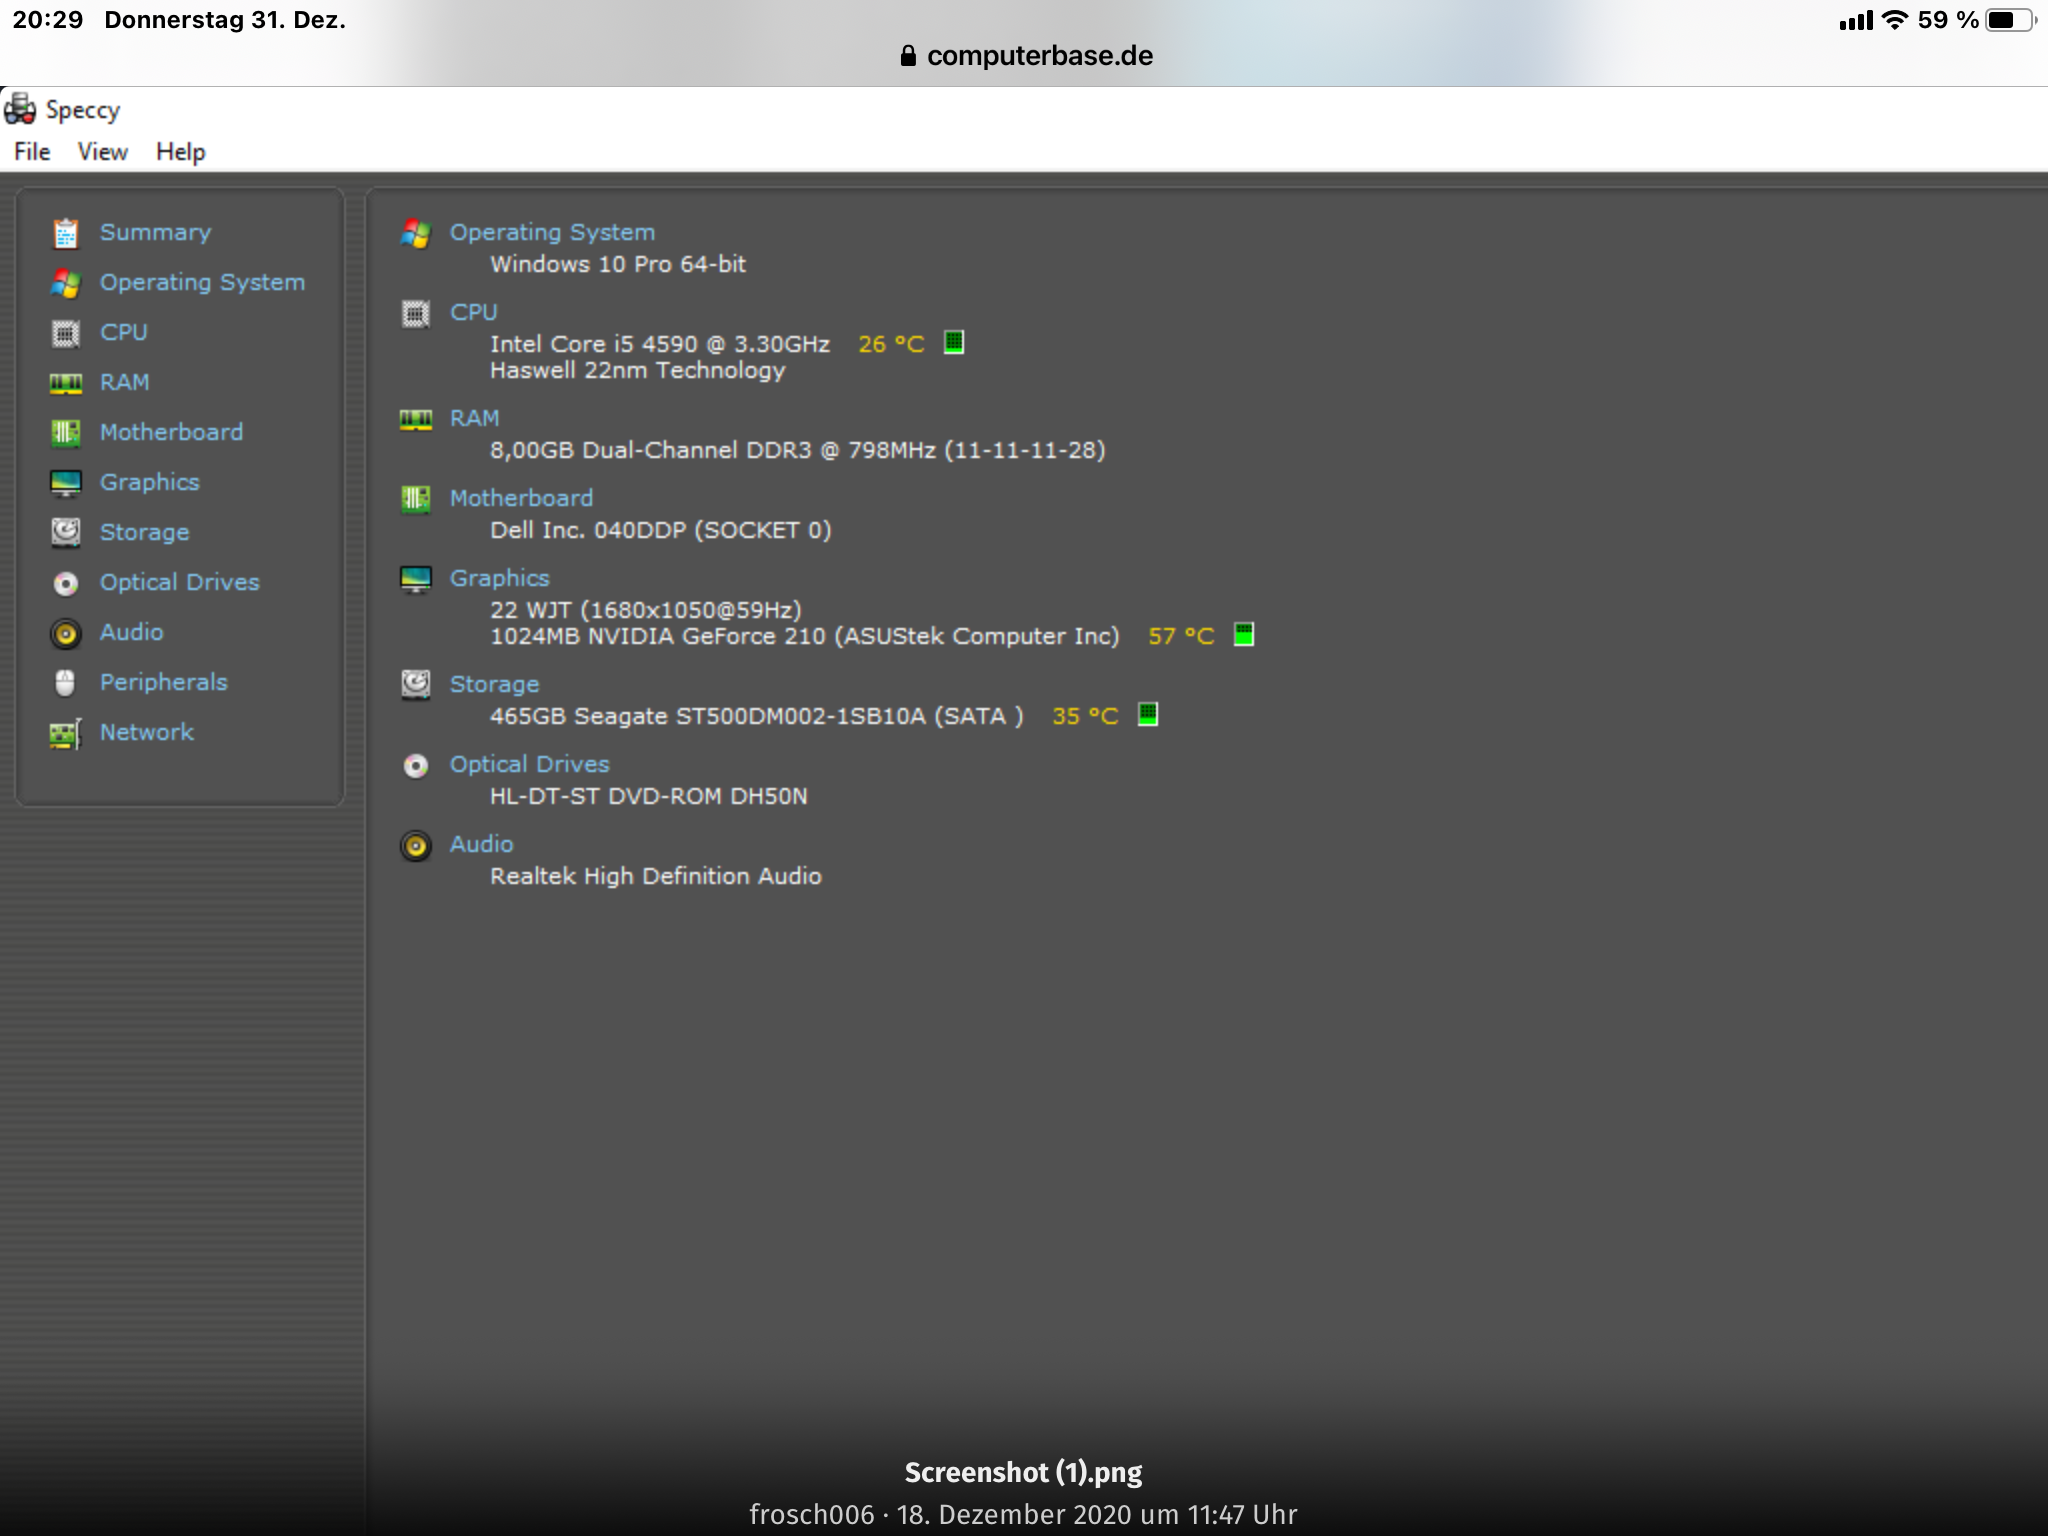This screenshot has width=2048, height=1536.
Task: Click the Peripherals mouse icon in sidebar
Action: [x=66, y=683]
